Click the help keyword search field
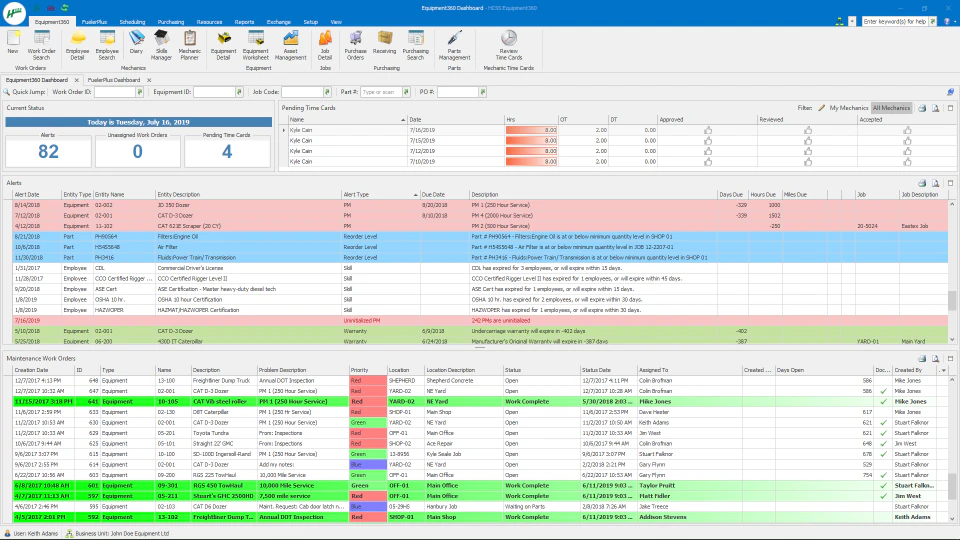960x540 pixels. [x=894, y=21]
